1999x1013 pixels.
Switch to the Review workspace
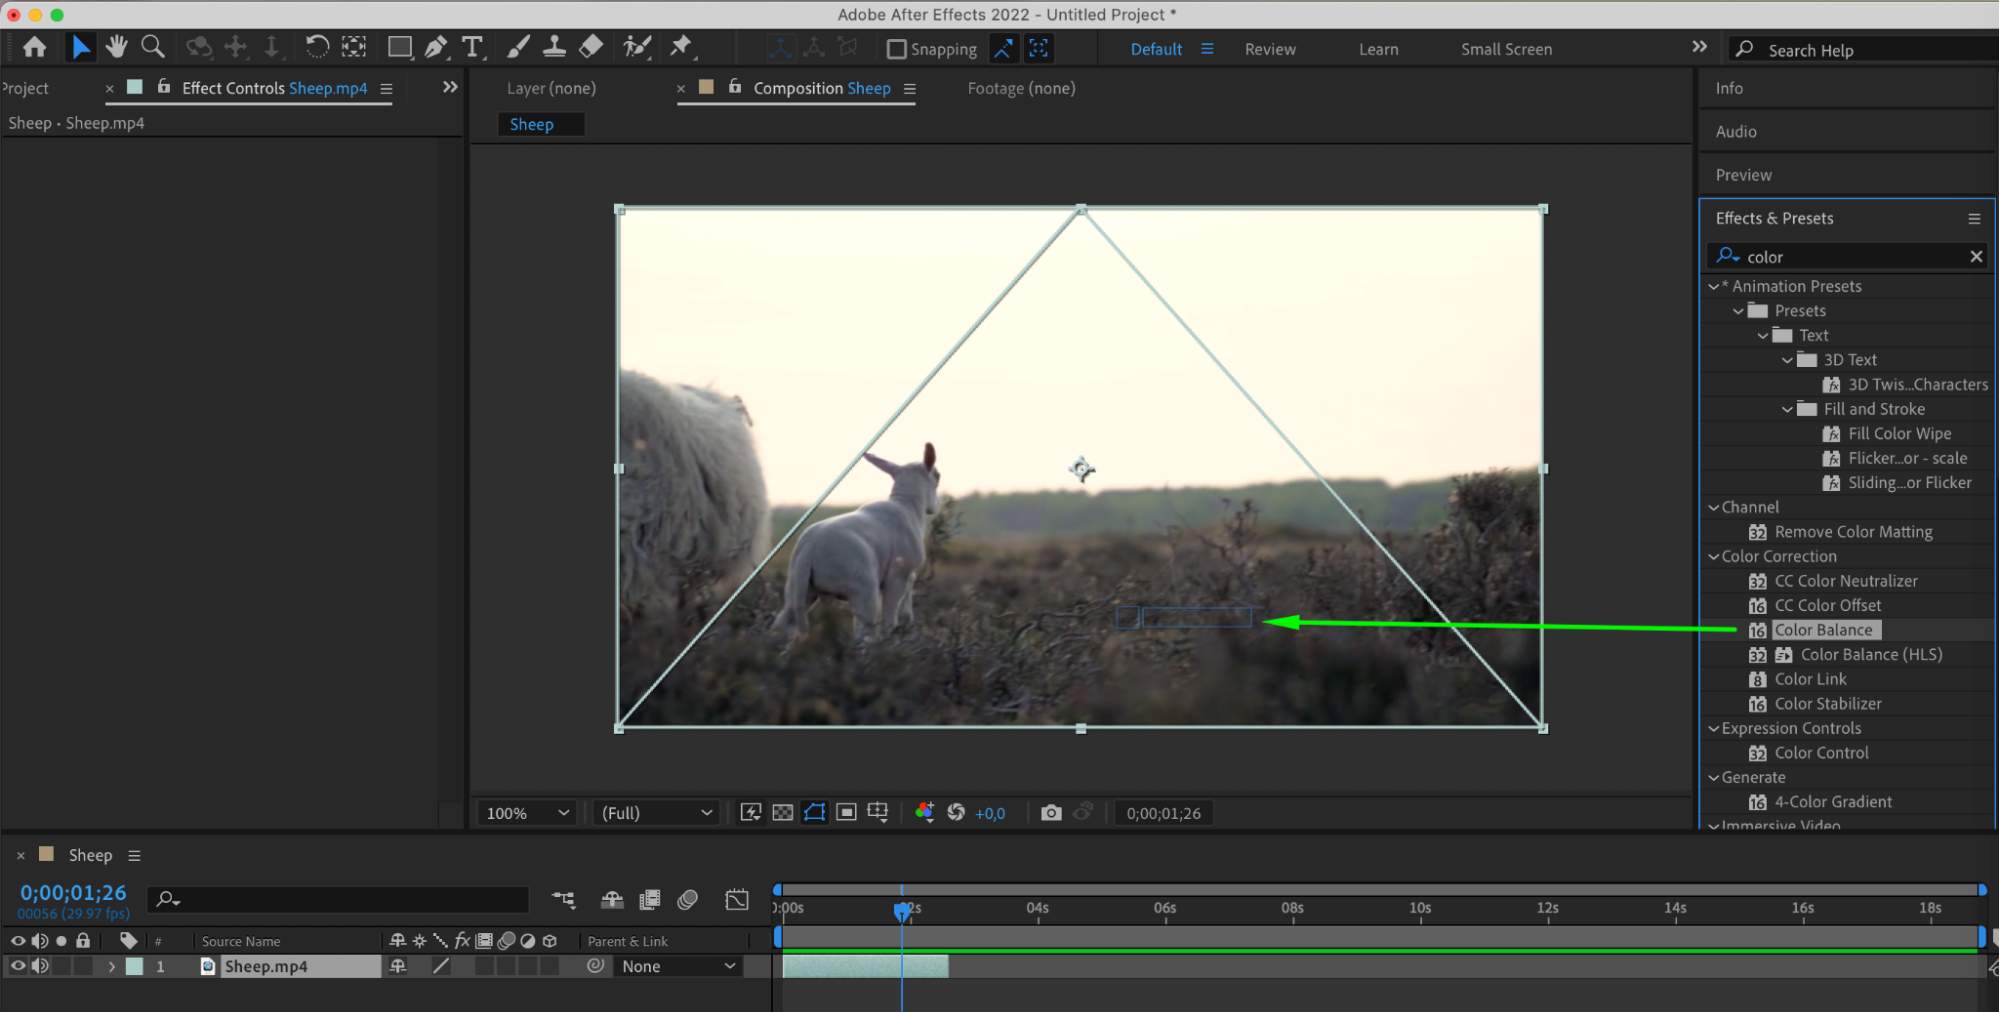[1270, 49]
